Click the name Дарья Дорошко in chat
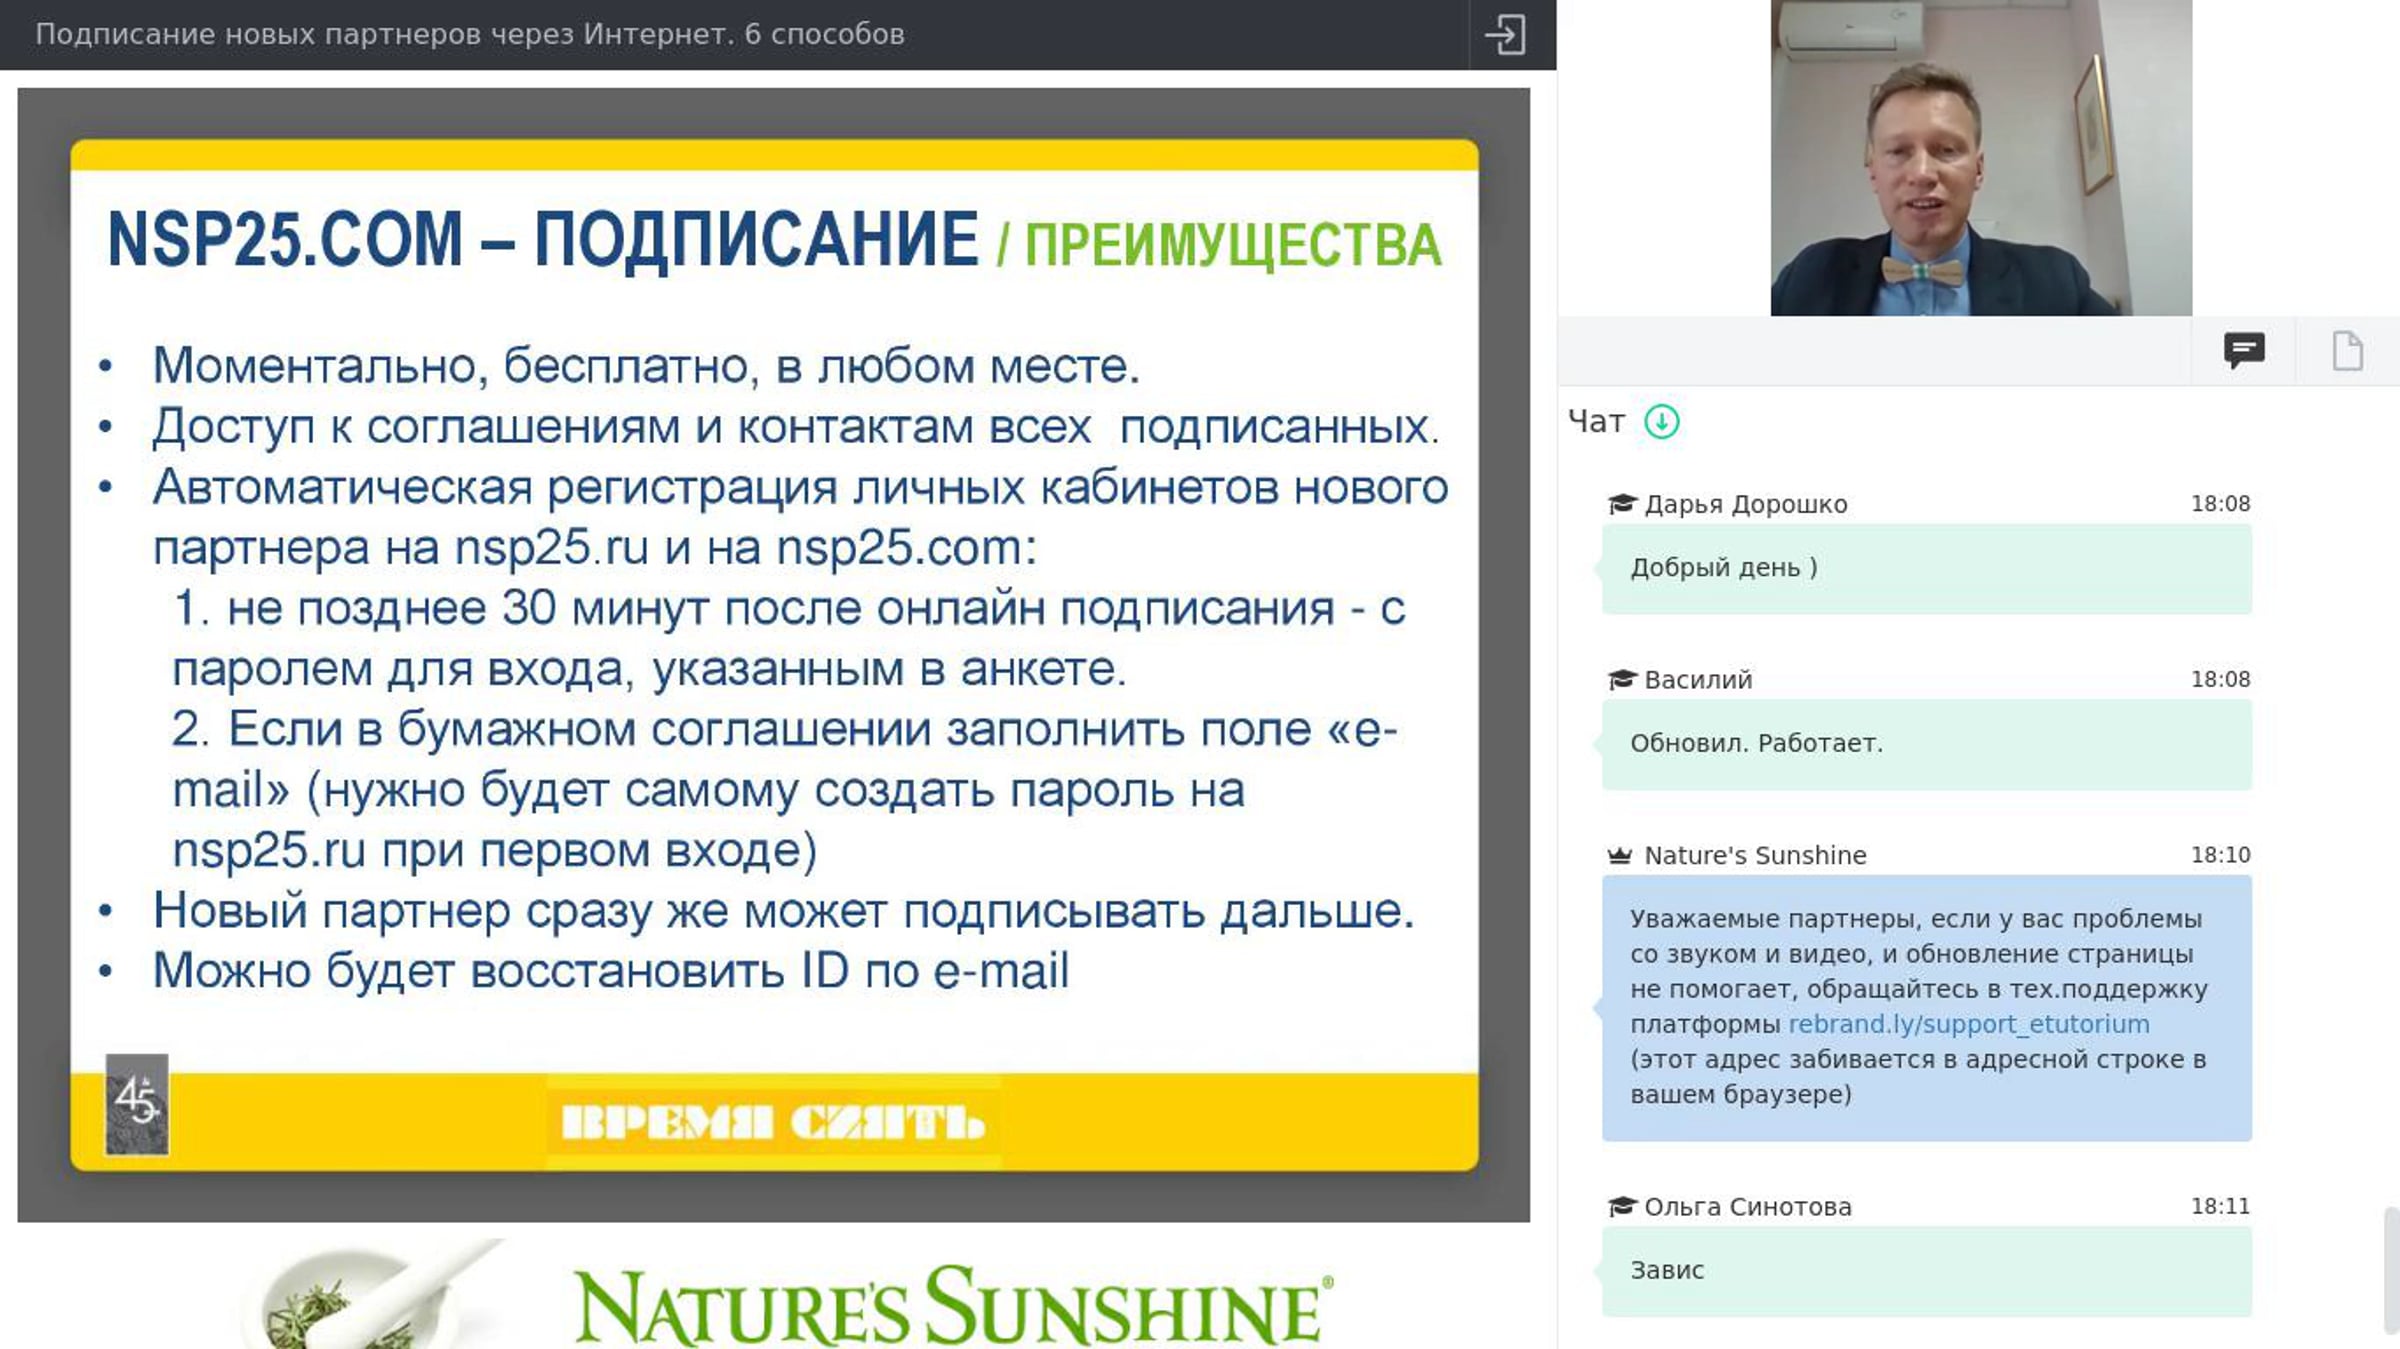This screenshot has width=2400, height=1349. pyautogui.click(x=1745, y=504)
